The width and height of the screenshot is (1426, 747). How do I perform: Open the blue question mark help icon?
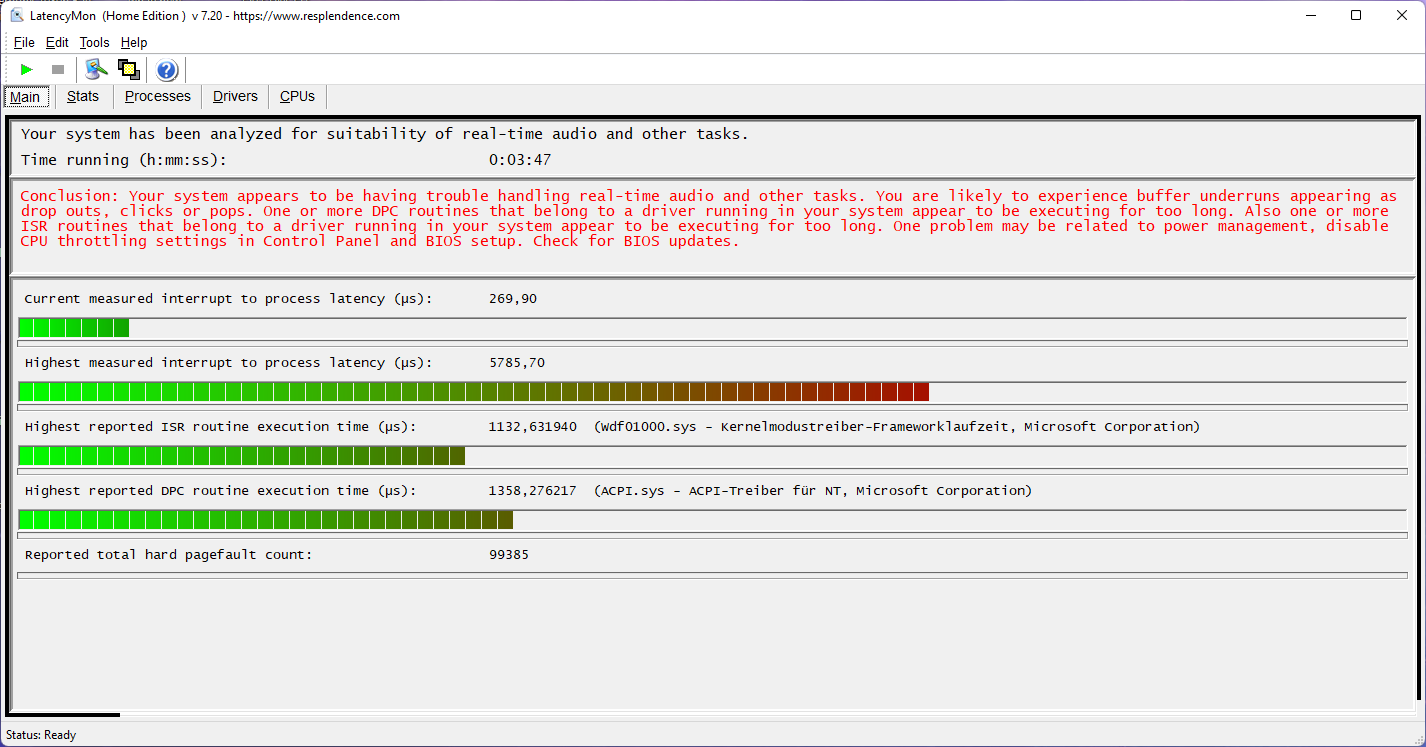(167, 69)
